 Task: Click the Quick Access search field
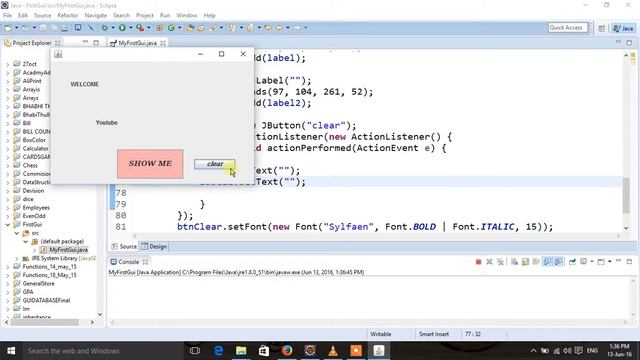pyautogui.click(x=568, y=28)
